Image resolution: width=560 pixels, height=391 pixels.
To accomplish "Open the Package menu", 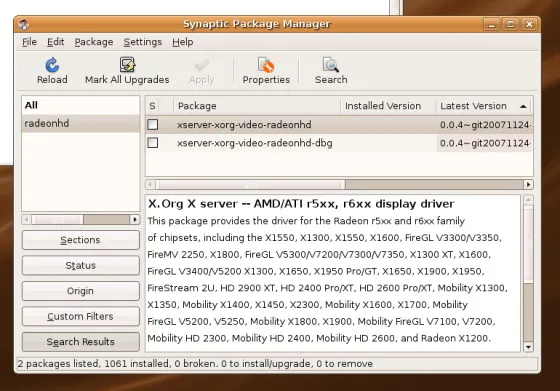I will 94,42.
